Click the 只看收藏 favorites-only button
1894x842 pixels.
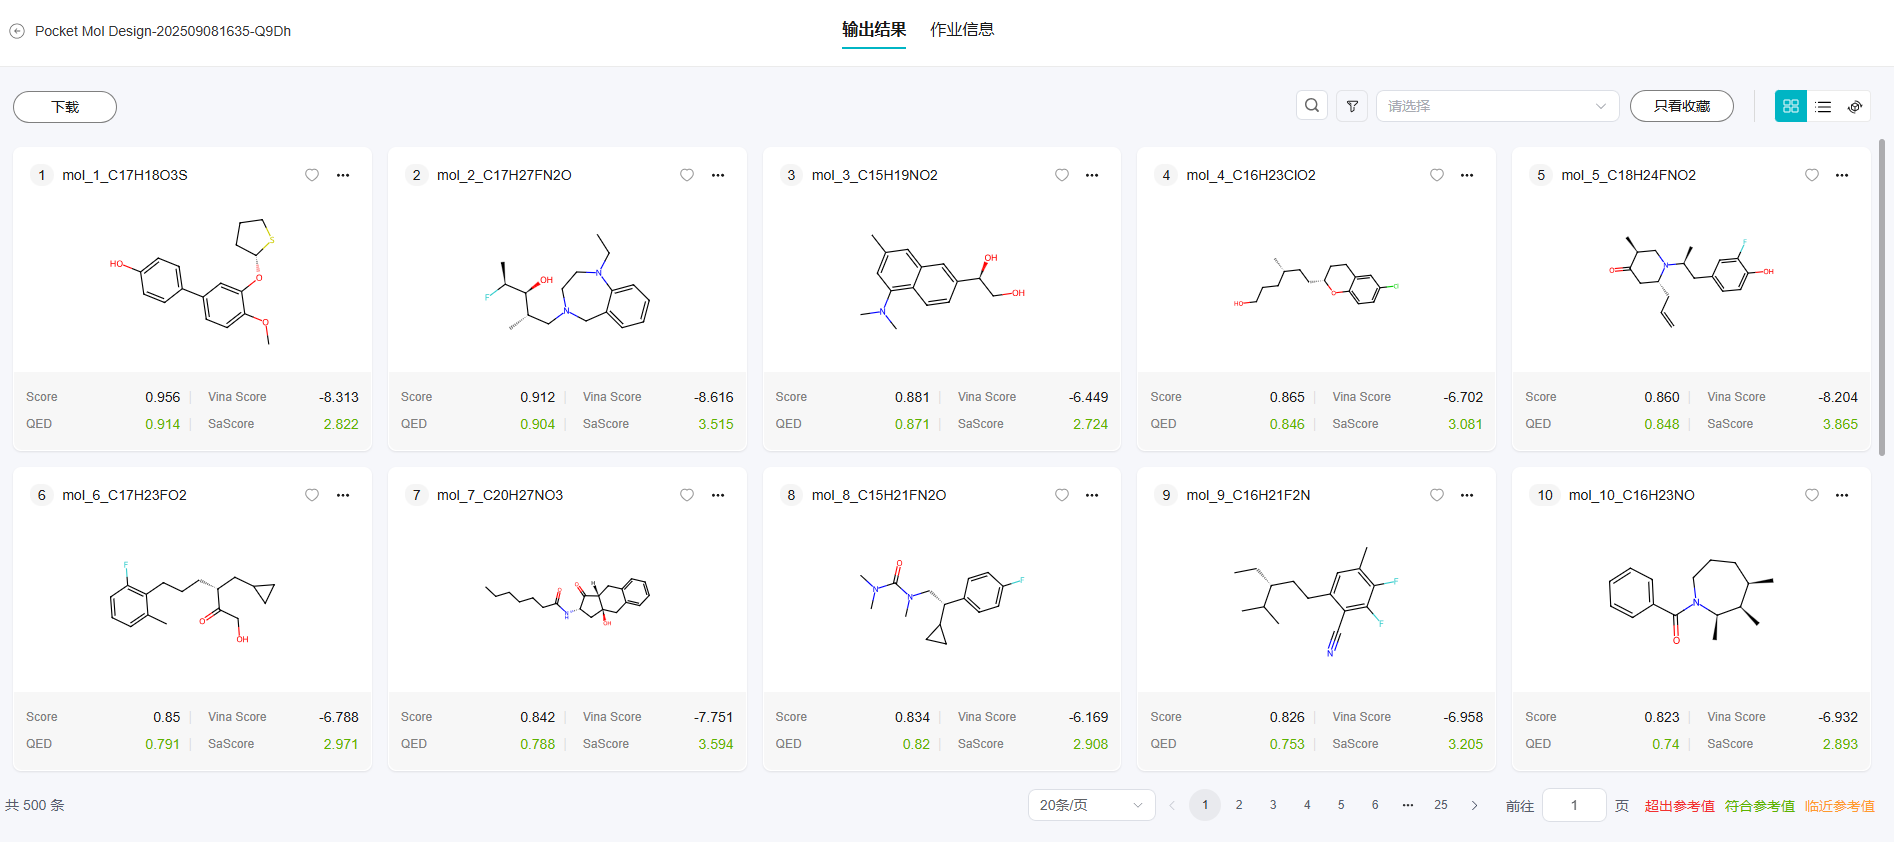click(x=1682, y=106)
